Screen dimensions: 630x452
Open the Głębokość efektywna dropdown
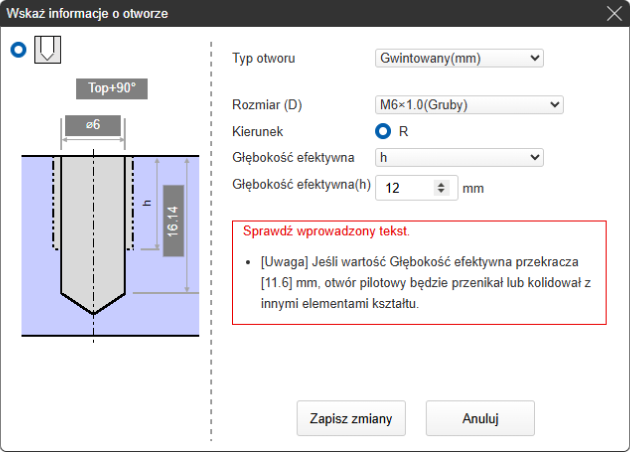[459, 157]
